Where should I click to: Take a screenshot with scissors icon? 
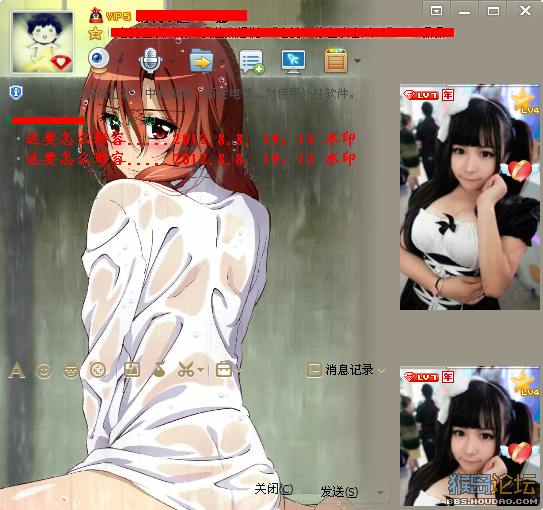click(x=186, y=369)
